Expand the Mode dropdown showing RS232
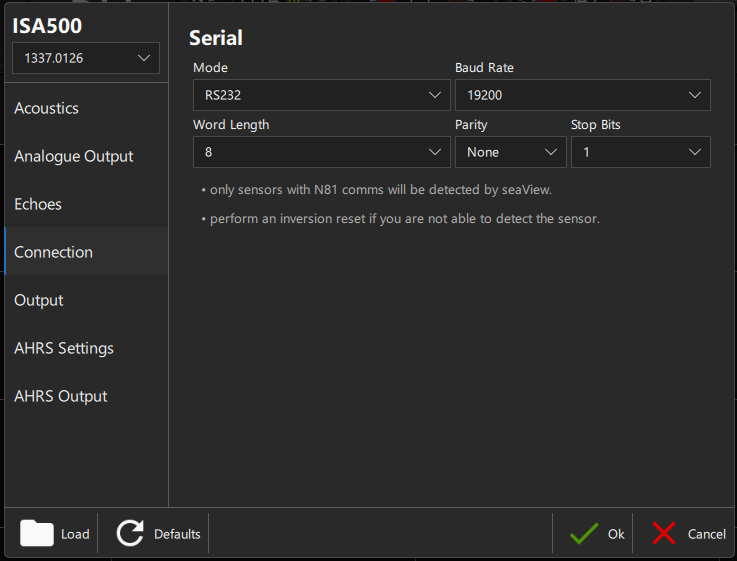The height and width of the screenshot is (561, 737). (x=321, y=95)
